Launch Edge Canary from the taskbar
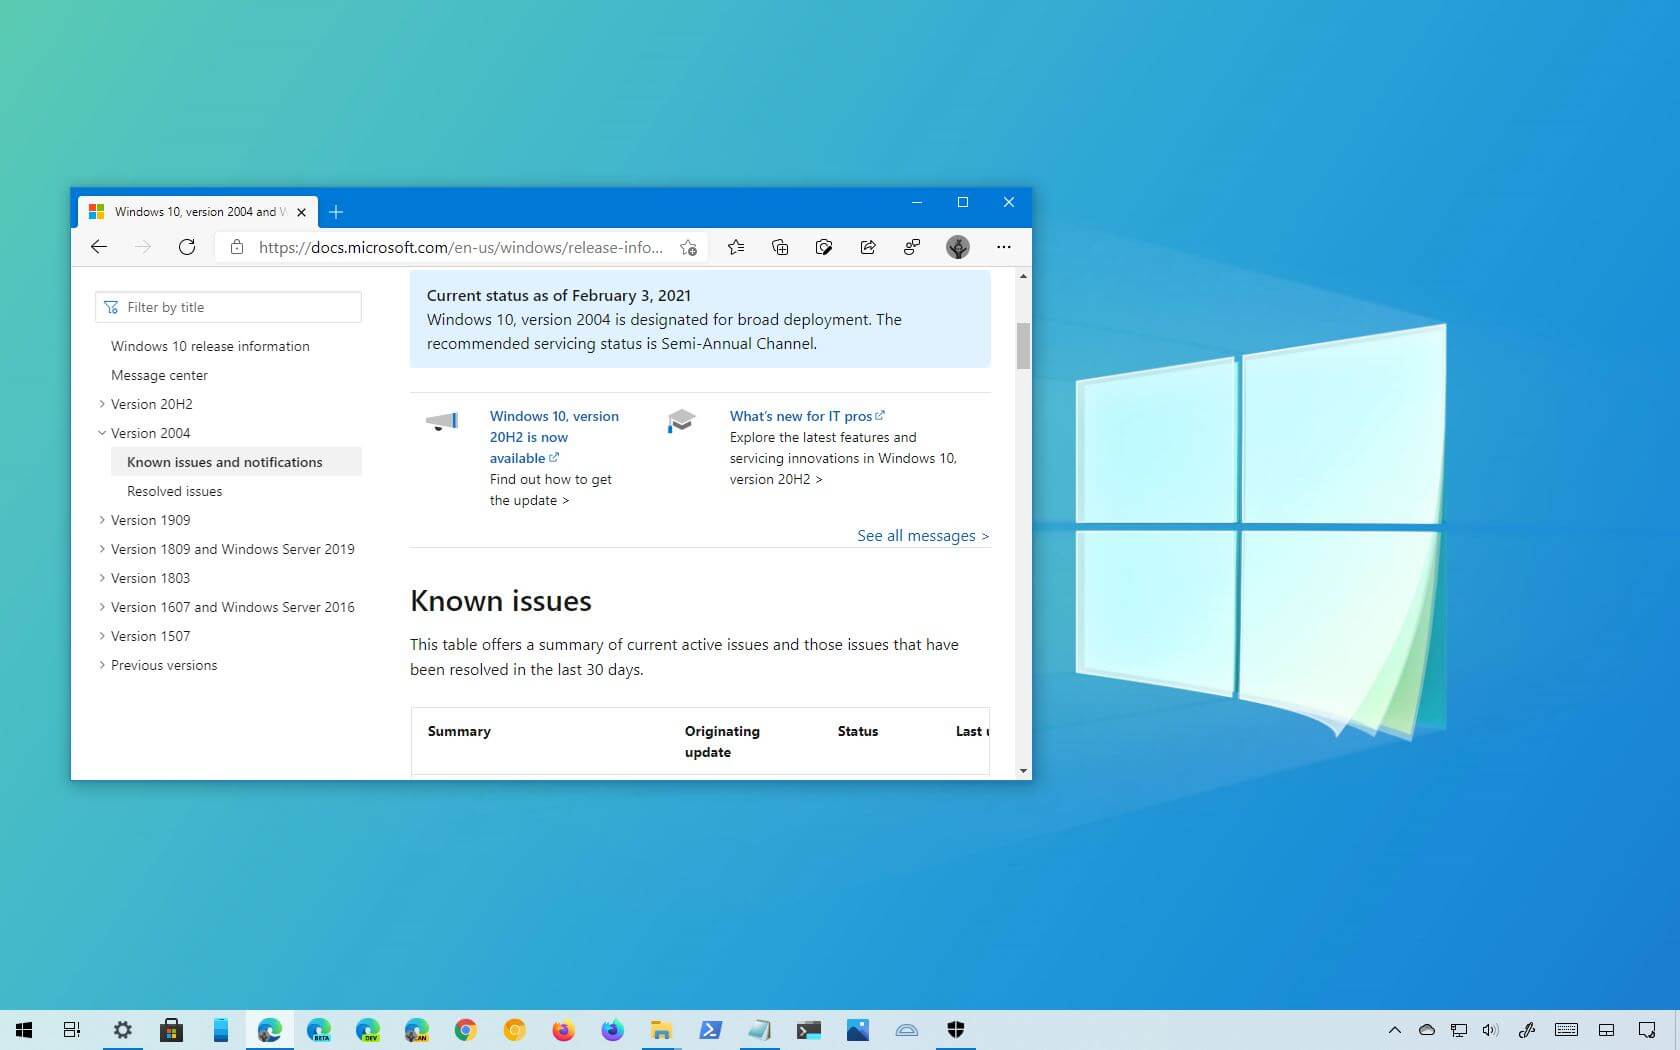 tap(416, 1030)
